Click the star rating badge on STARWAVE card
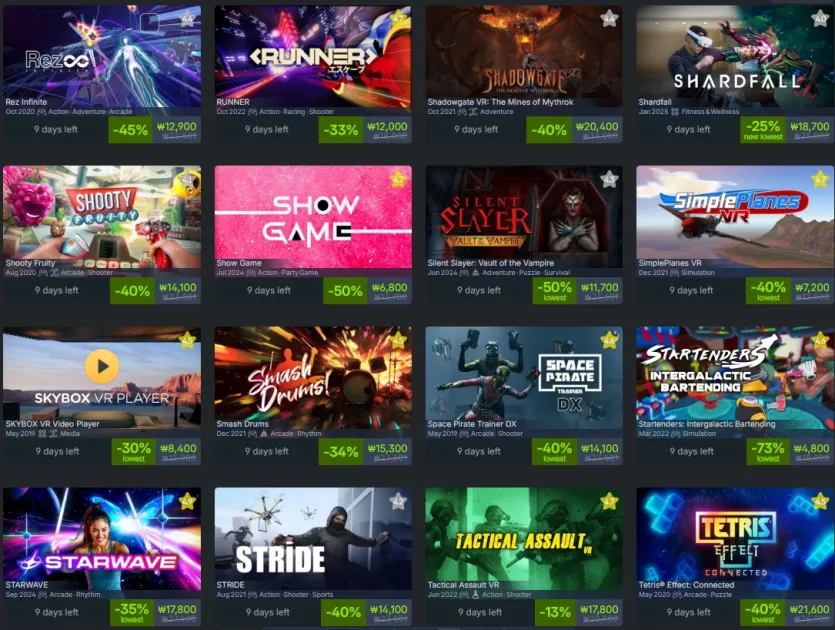The width and height of the screenshot is (835, 630). pyautogui.click(x=187, y=501)
